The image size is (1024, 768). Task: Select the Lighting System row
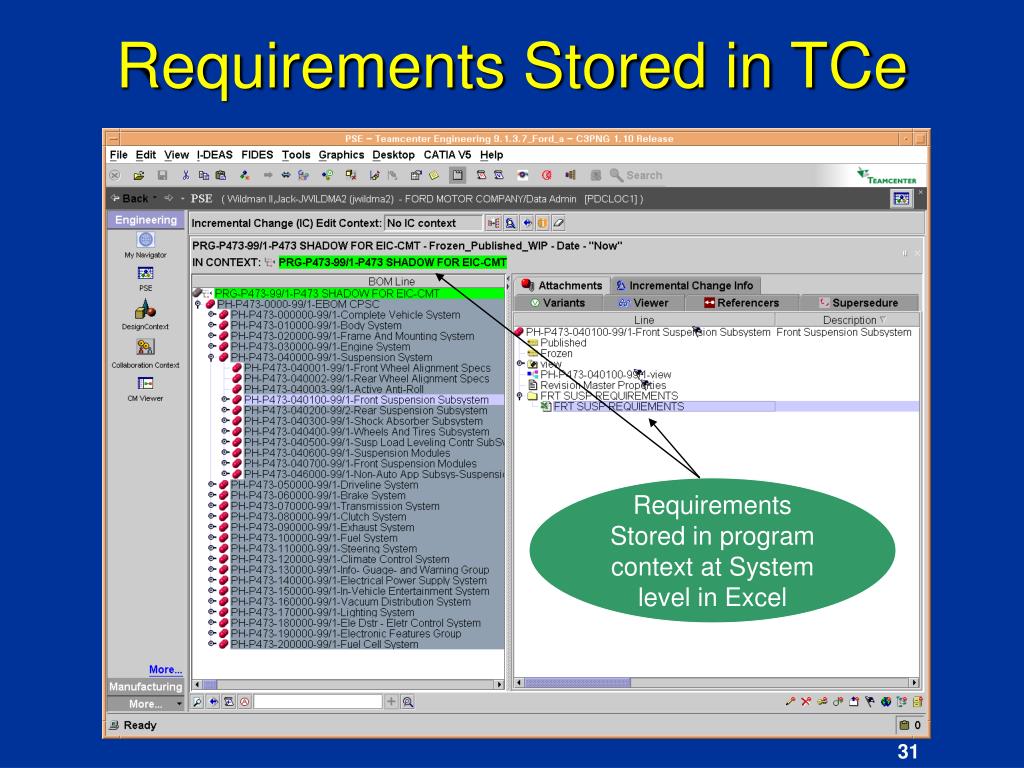(322, 613)
